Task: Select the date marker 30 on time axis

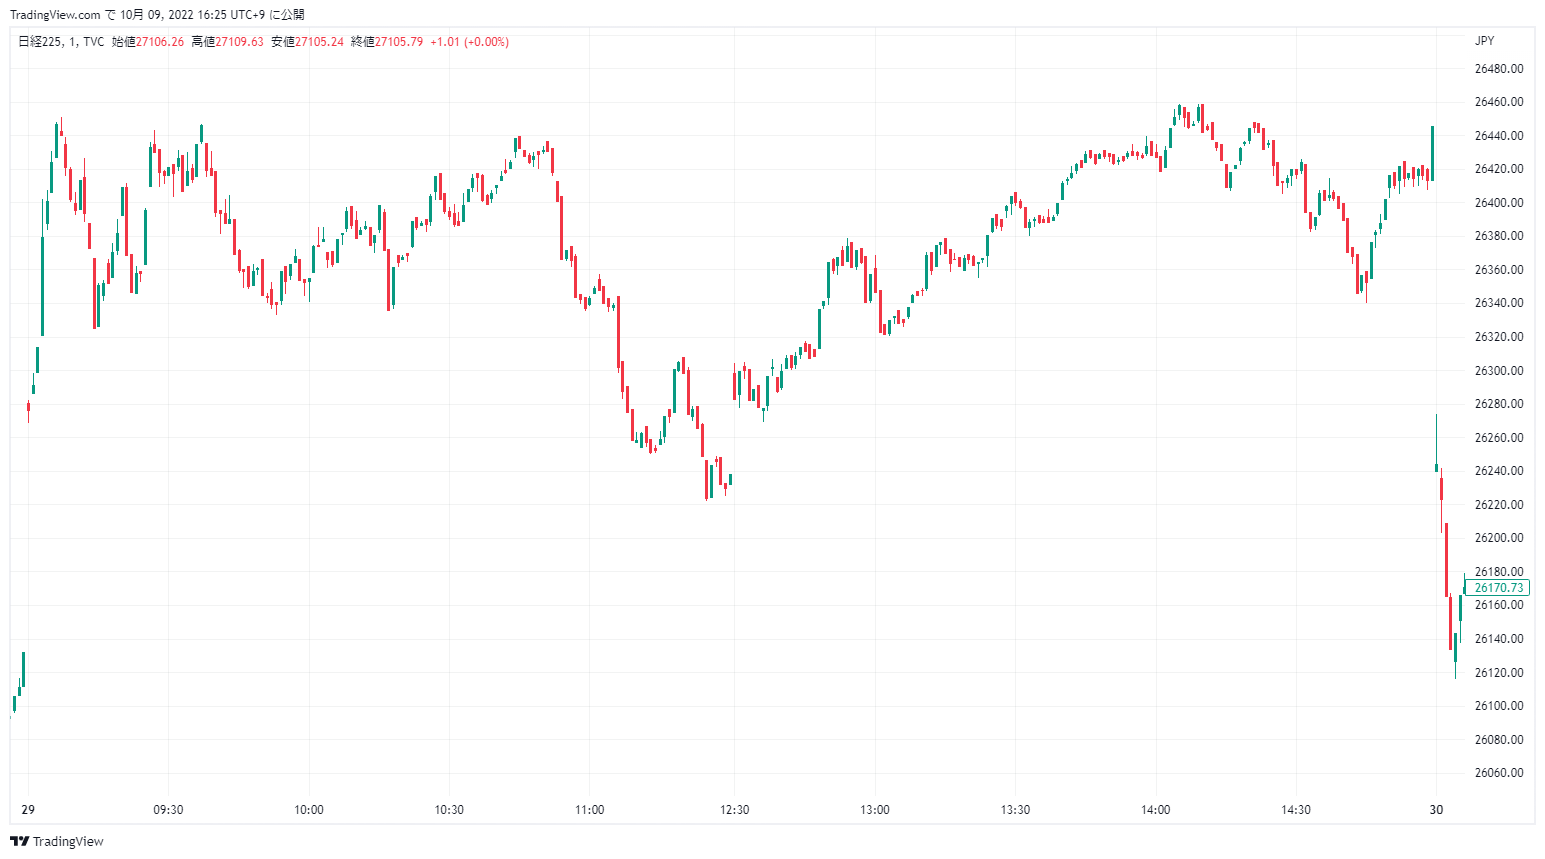Action: coord(1436,810)
